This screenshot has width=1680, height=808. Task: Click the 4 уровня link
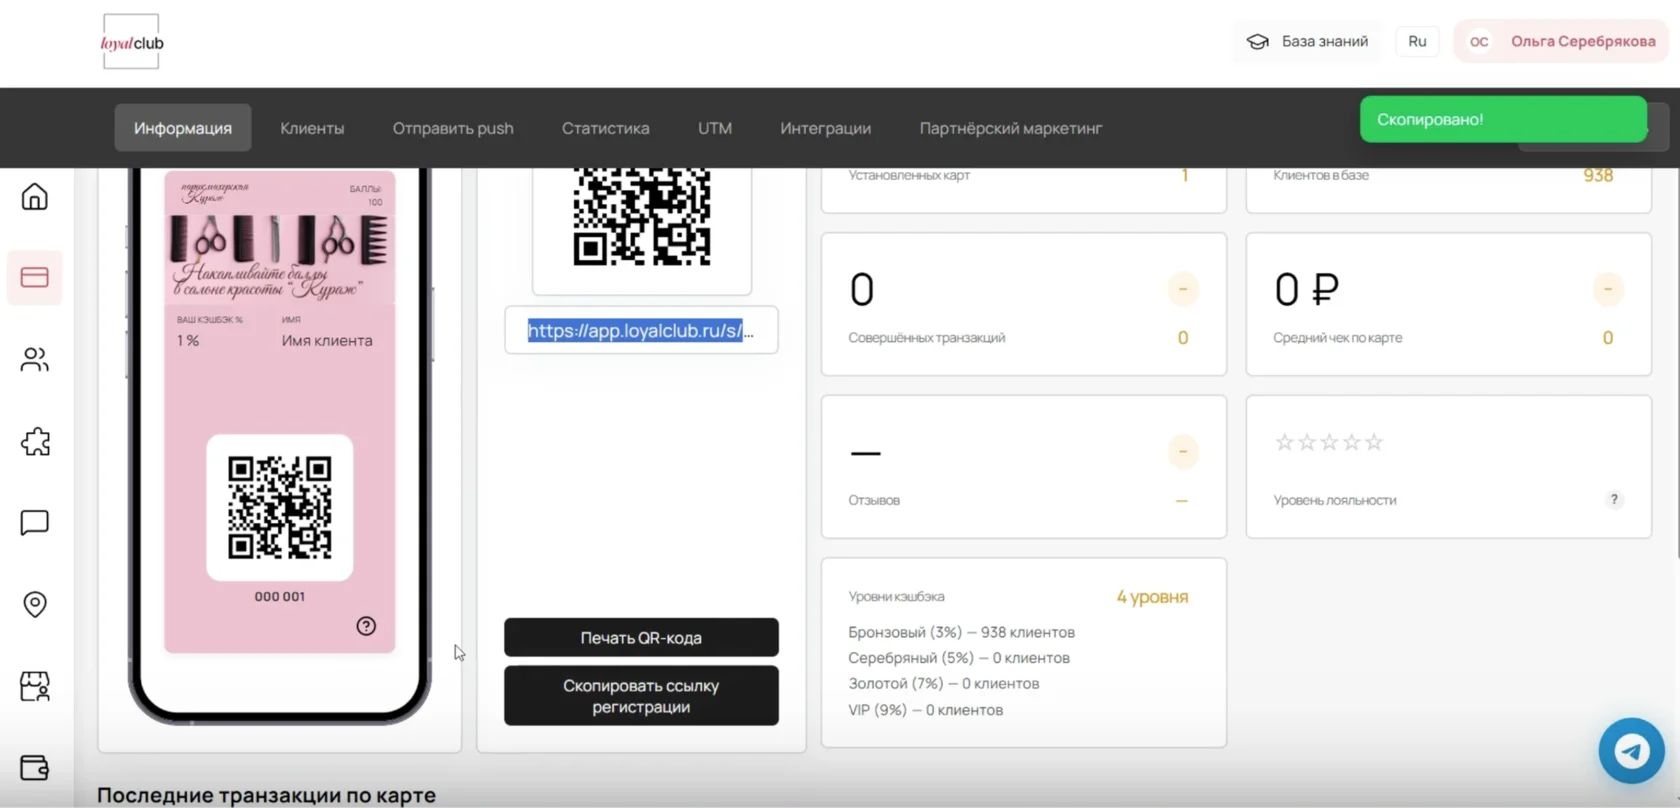coord(1152,596)
